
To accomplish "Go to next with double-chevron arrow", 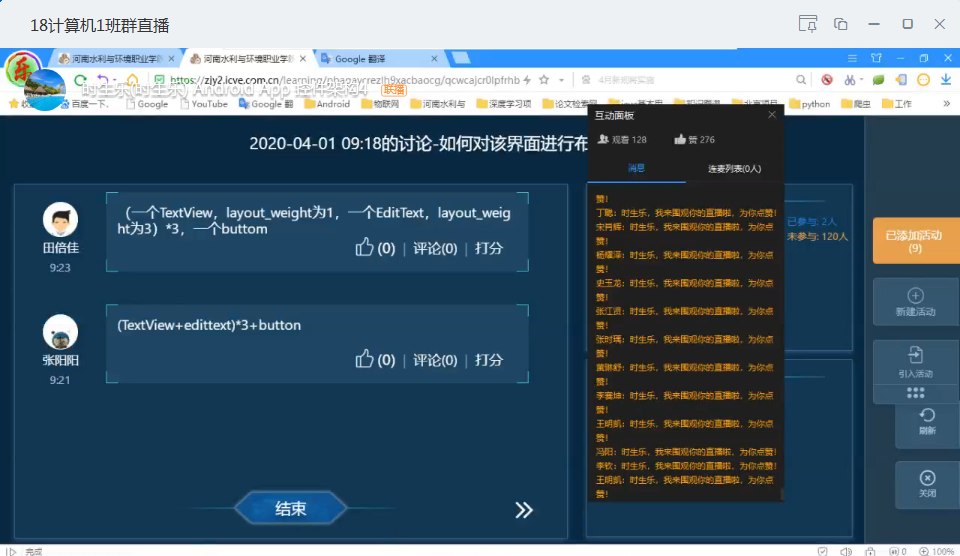I will point(524,510).
